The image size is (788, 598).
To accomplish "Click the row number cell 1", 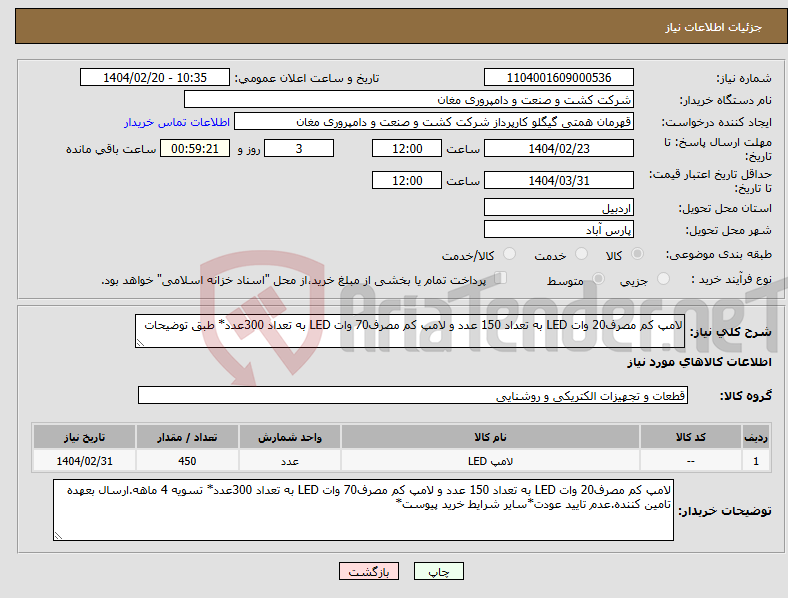I will [756, 461].
